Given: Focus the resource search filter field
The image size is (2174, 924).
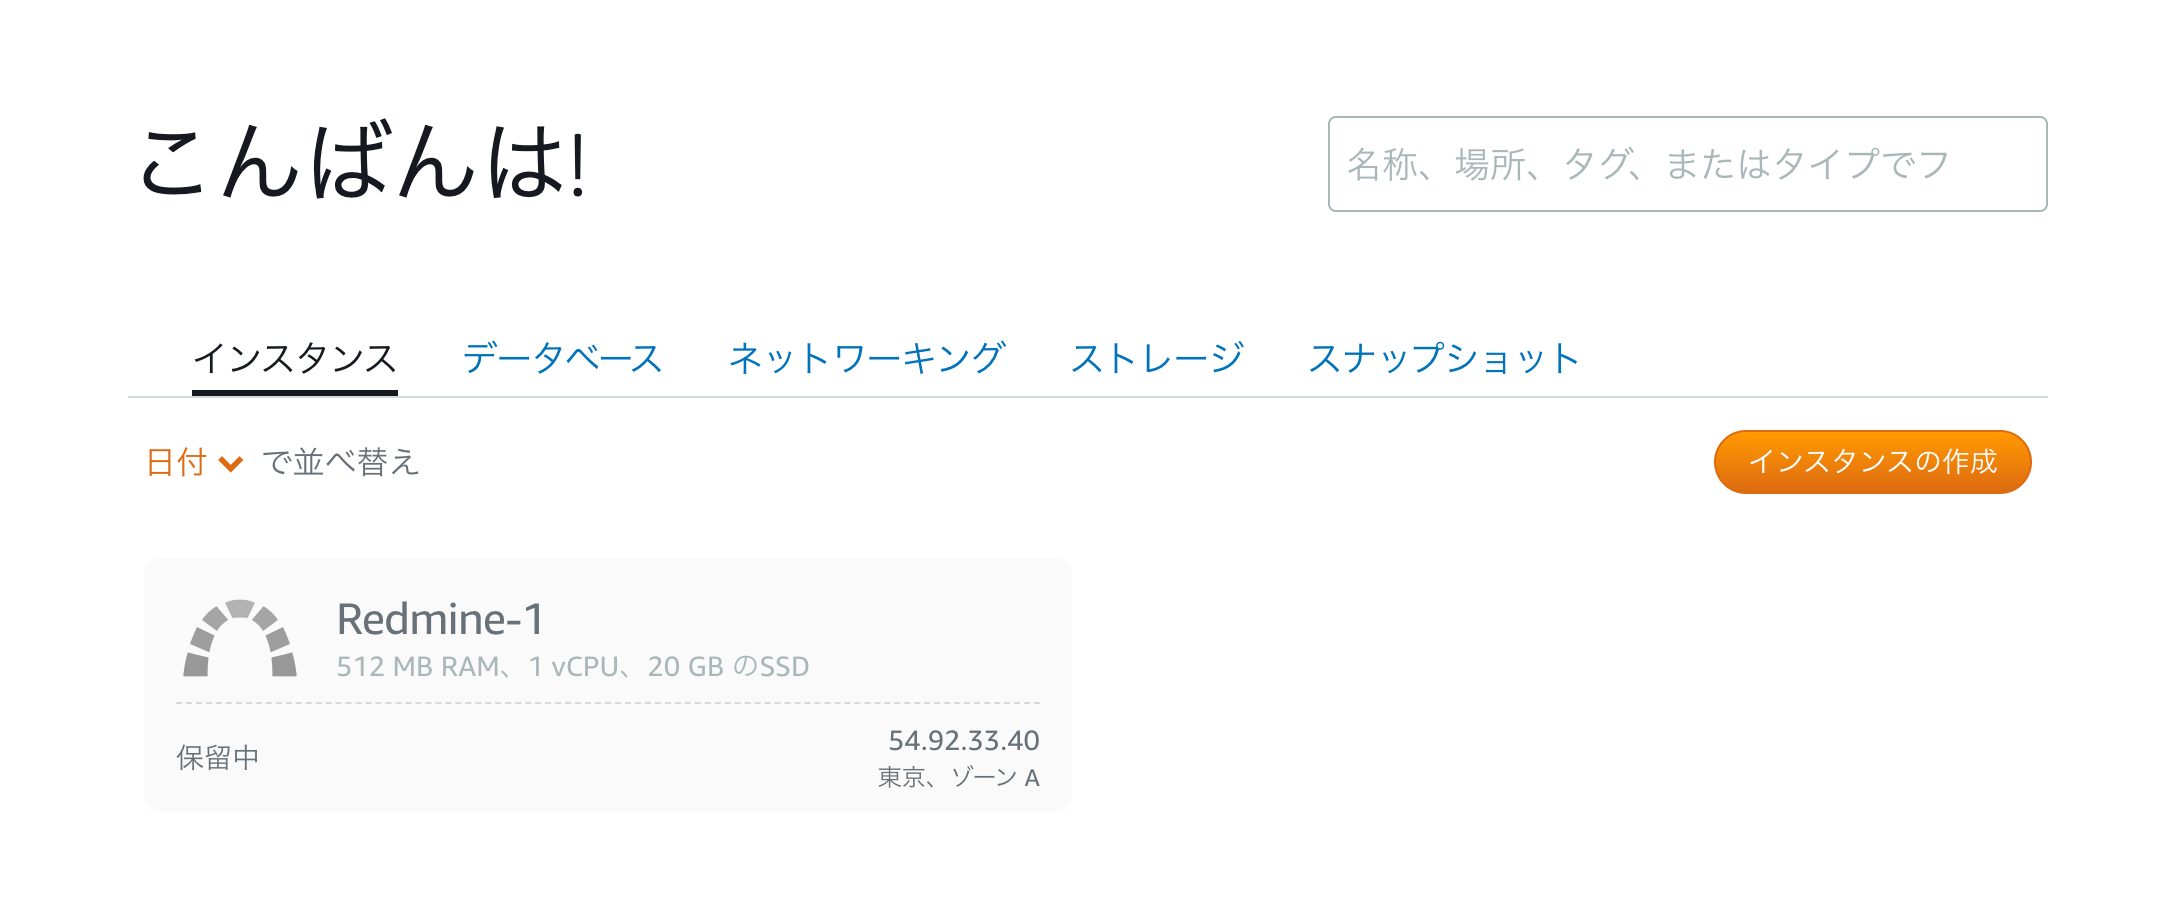Looking at the screenshot, I should tap(1686, 164).
